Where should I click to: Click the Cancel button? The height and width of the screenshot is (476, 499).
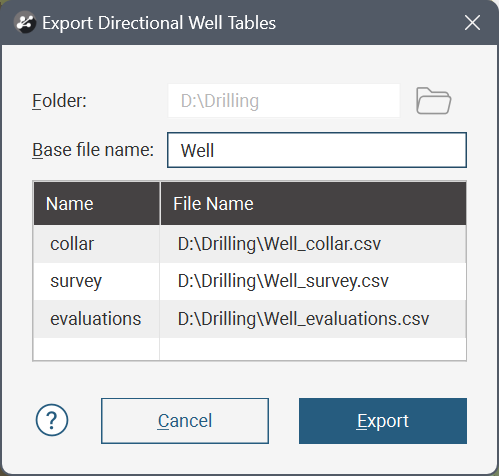185,421
